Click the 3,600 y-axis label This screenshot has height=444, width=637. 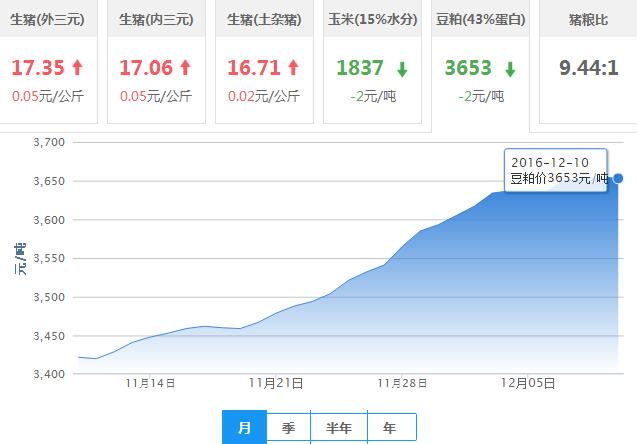coord(49,220)
